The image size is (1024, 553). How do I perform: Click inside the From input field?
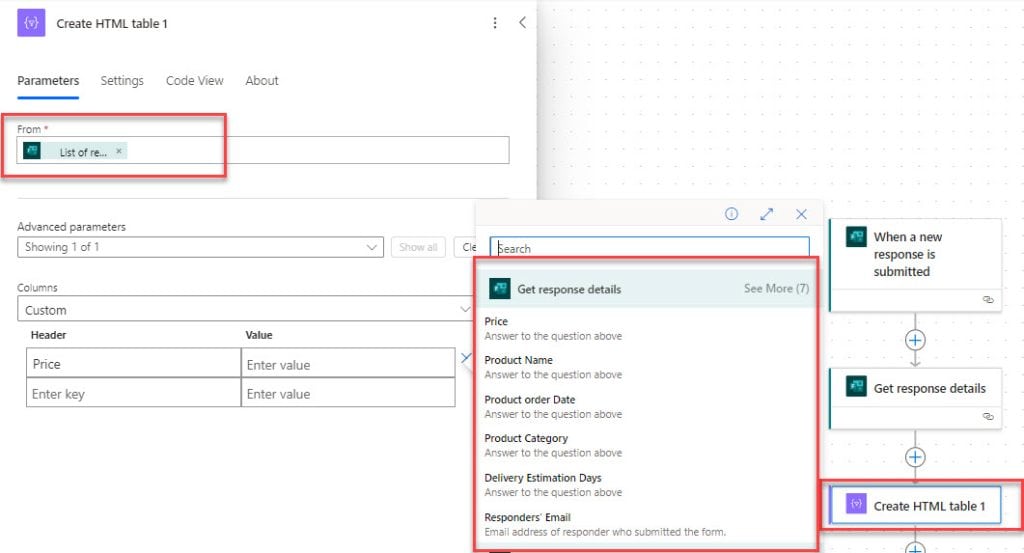[x=263, y=150]
